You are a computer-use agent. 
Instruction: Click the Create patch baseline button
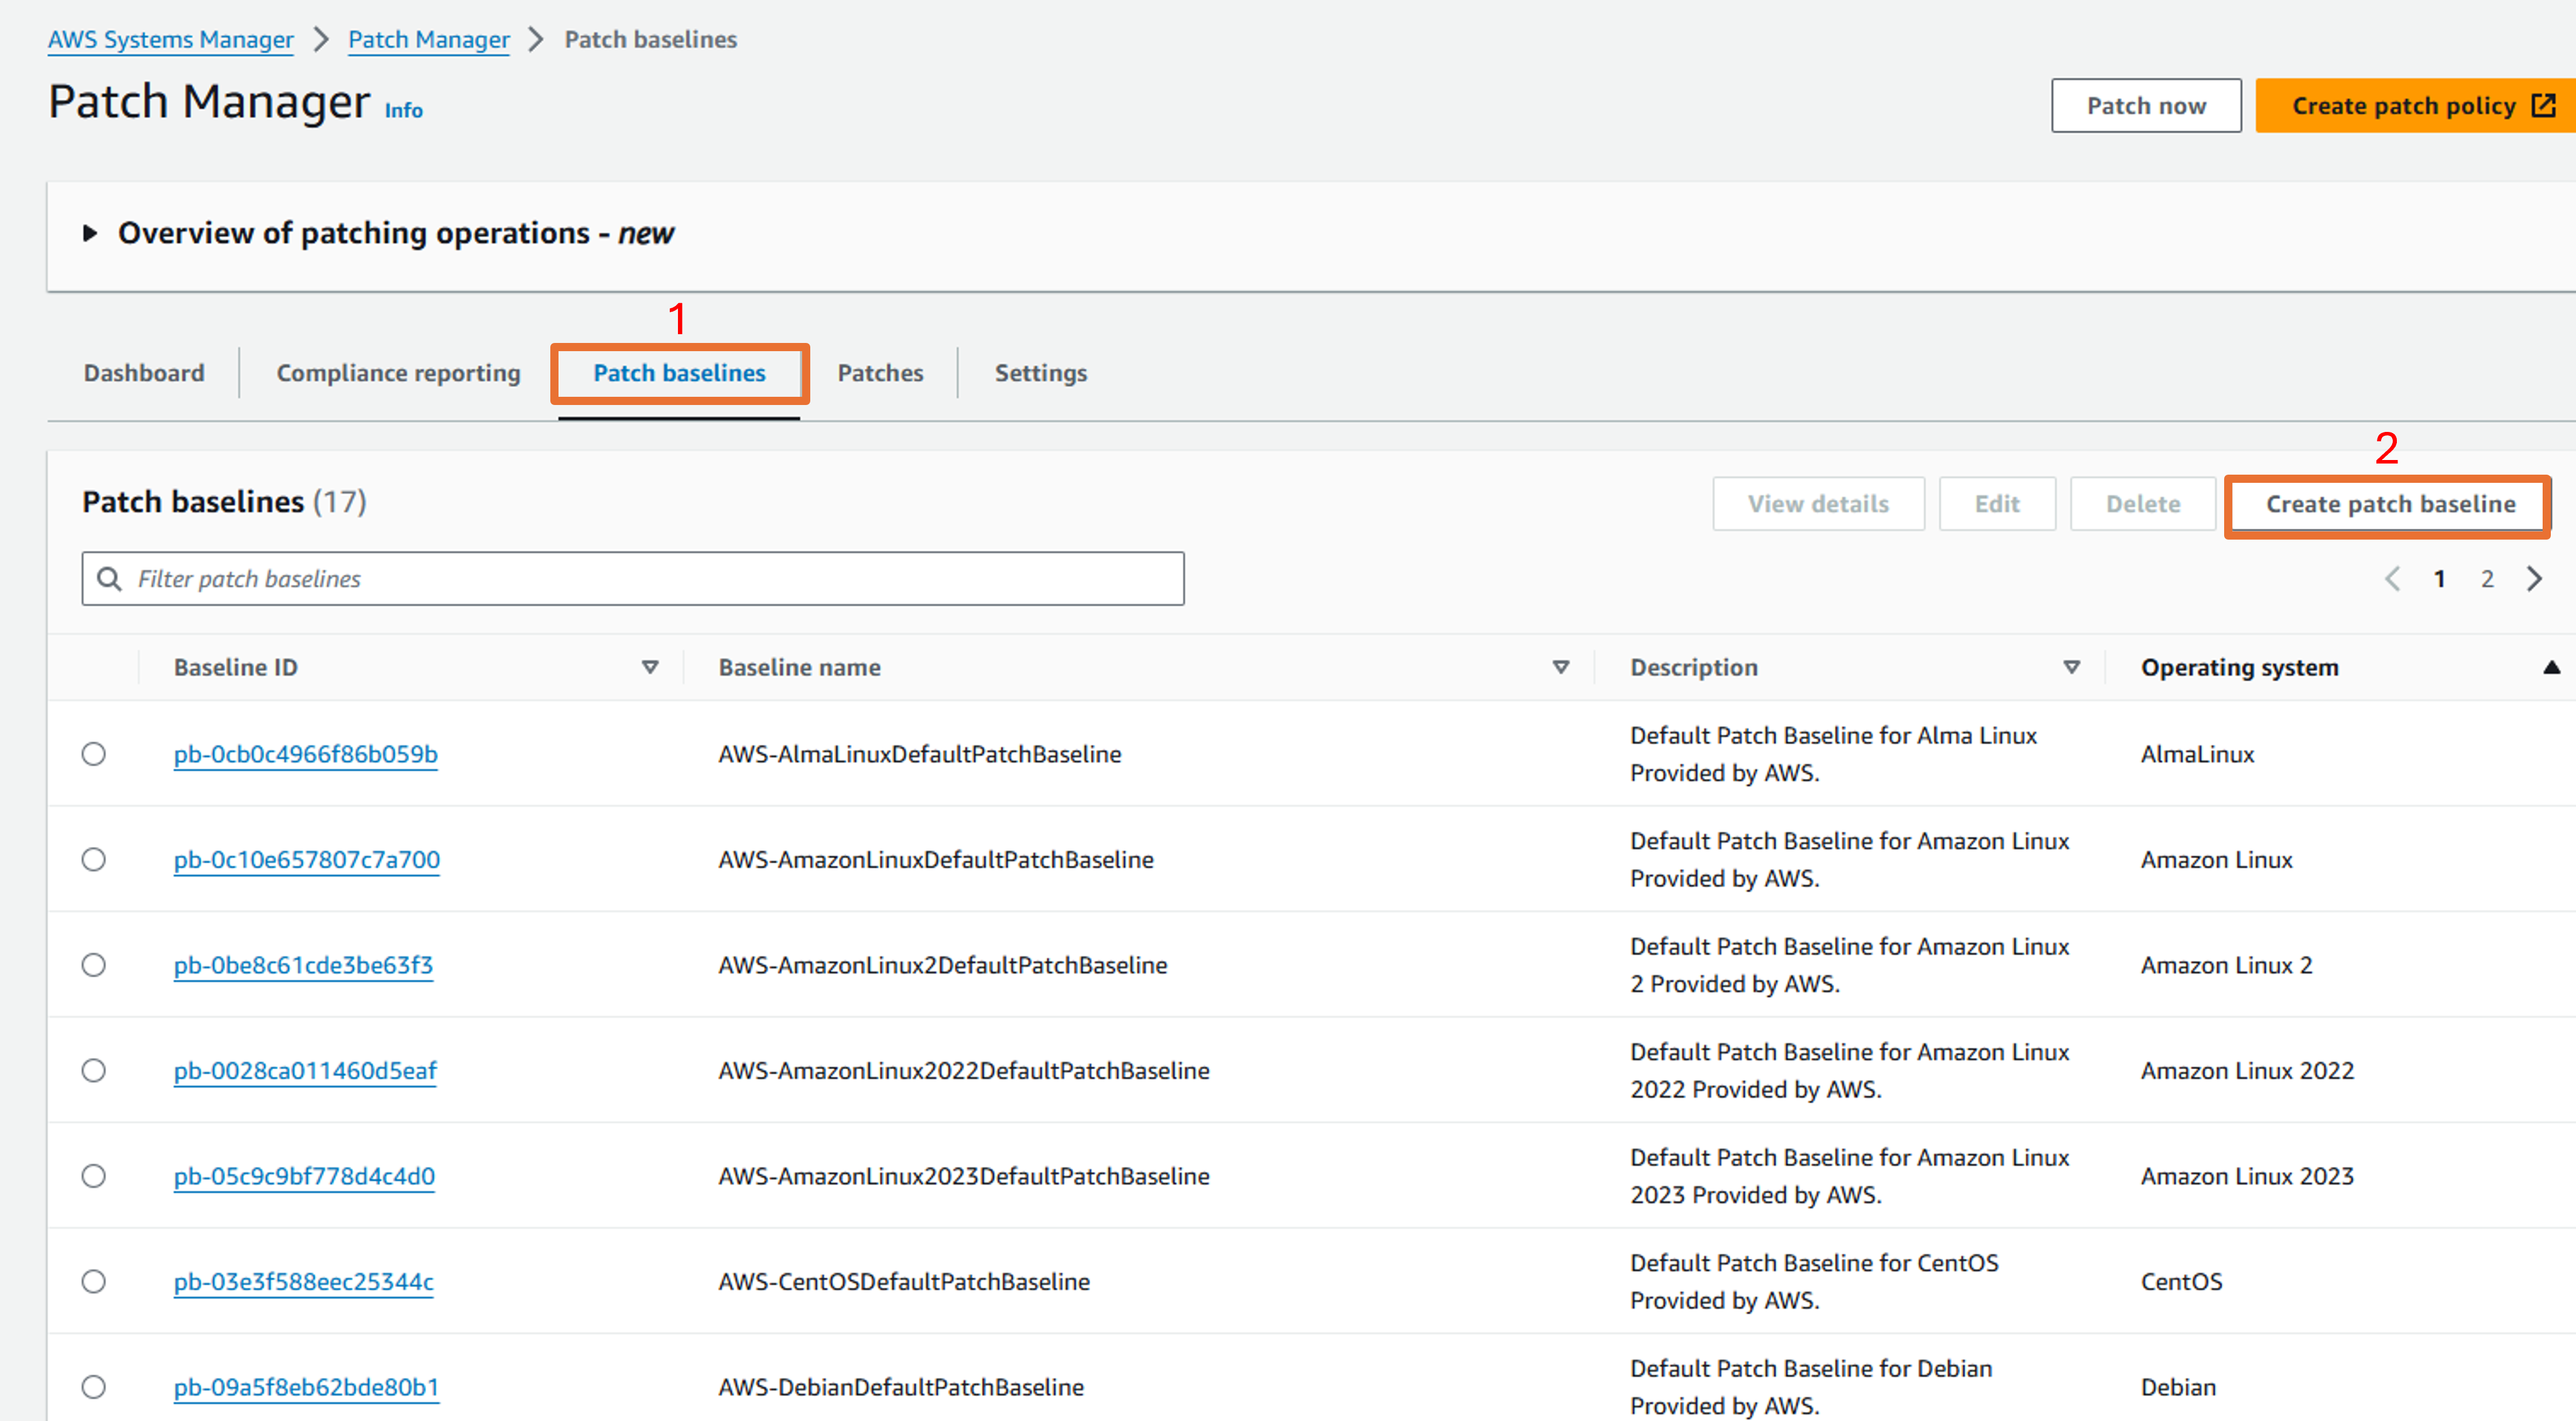tap(2389, 504)
